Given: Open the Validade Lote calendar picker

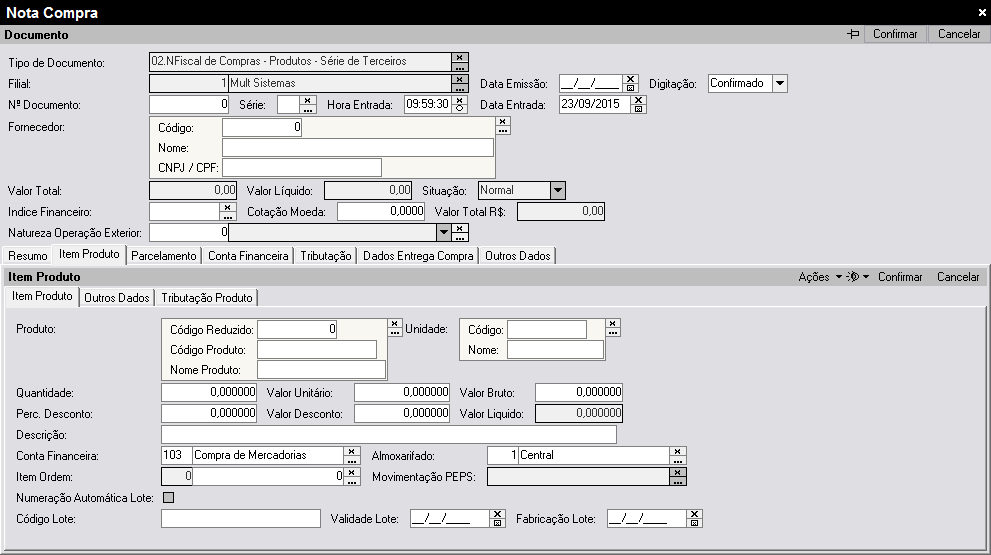Looking at the screenshot, I should tap(497, 523).
